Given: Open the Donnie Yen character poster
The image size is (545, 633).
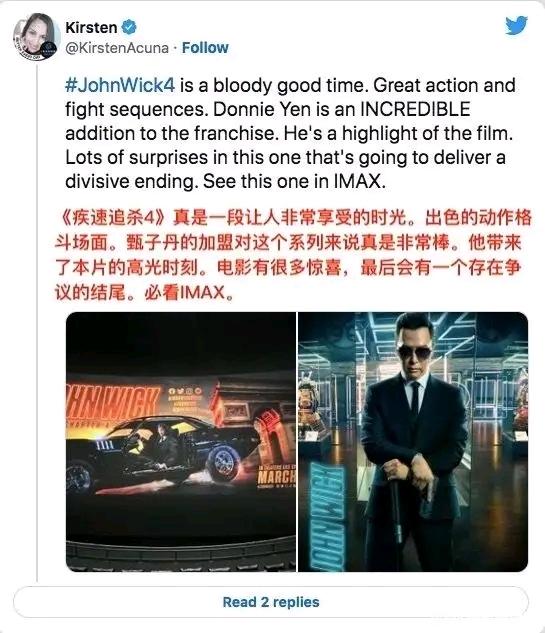Looking at the screenshot, I should tap(413, 442).
